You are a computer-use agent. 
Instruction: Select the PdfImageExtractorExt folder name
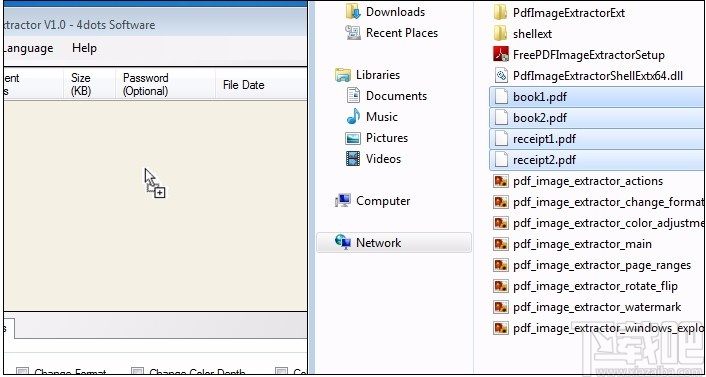click(x=569, y=13)
